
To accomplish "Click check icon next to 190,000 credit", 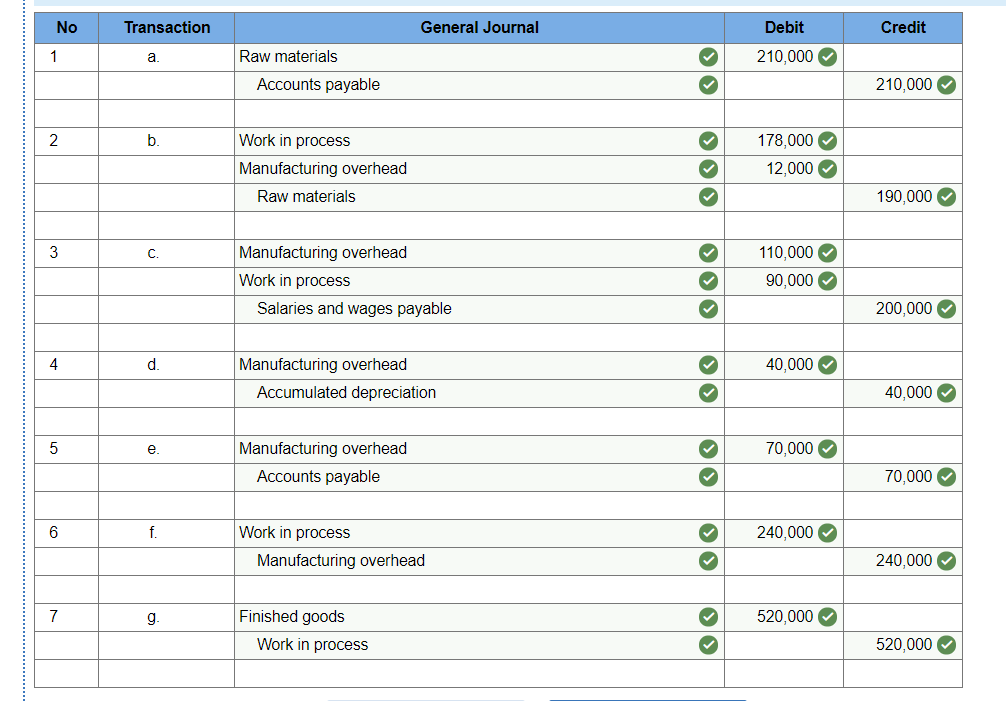I will (x=946, y=197).
